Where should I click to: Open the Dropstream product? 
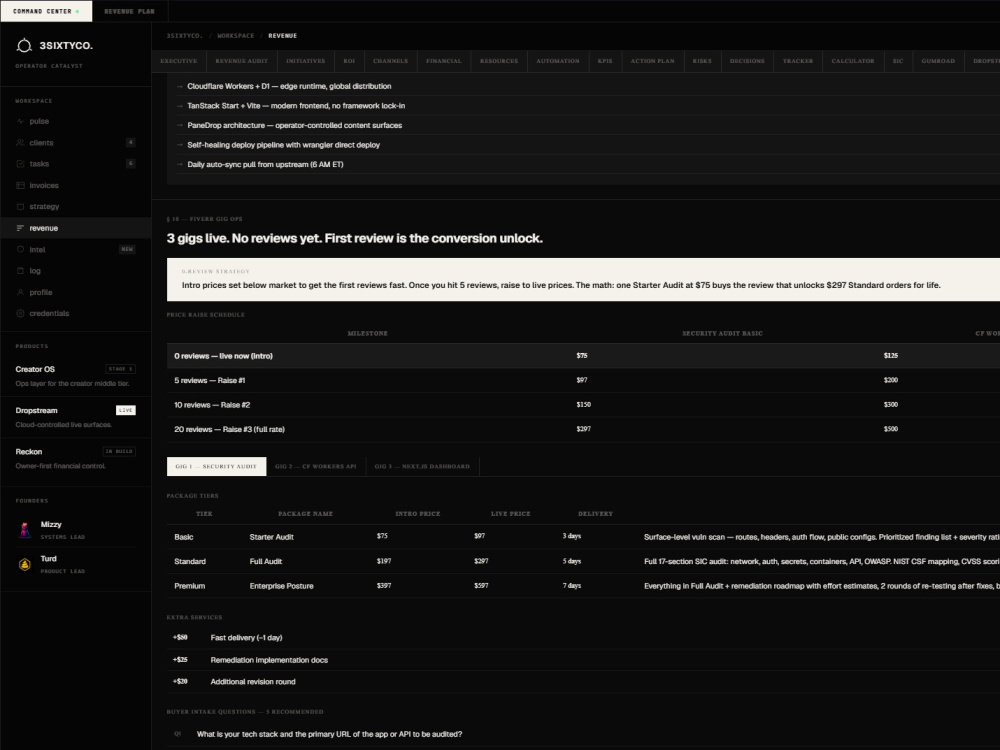76,417
